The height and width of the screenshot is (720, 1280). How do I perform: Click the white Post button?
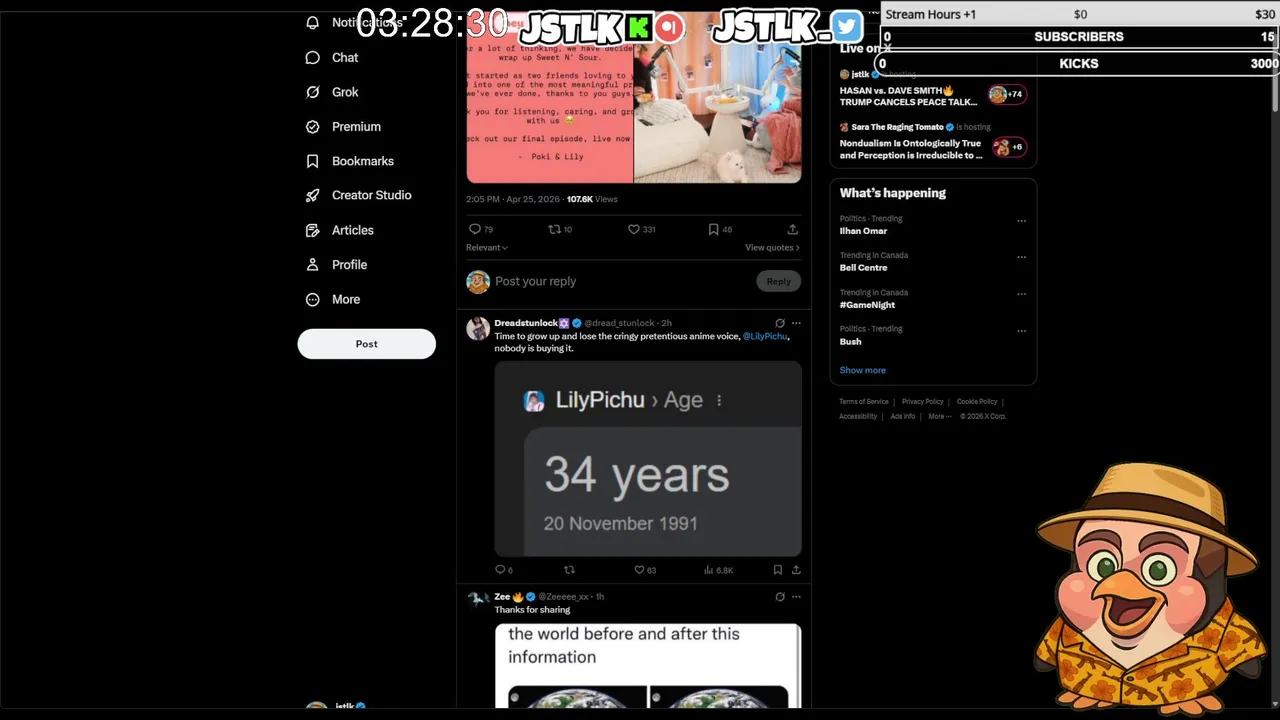(x=367, y=344)
